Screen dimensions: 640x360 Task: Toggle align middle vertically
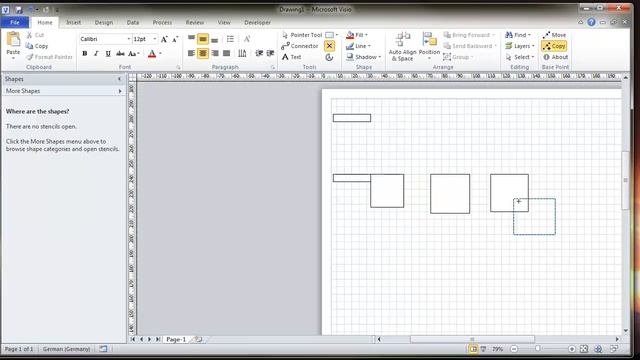[x=203, y=39]
